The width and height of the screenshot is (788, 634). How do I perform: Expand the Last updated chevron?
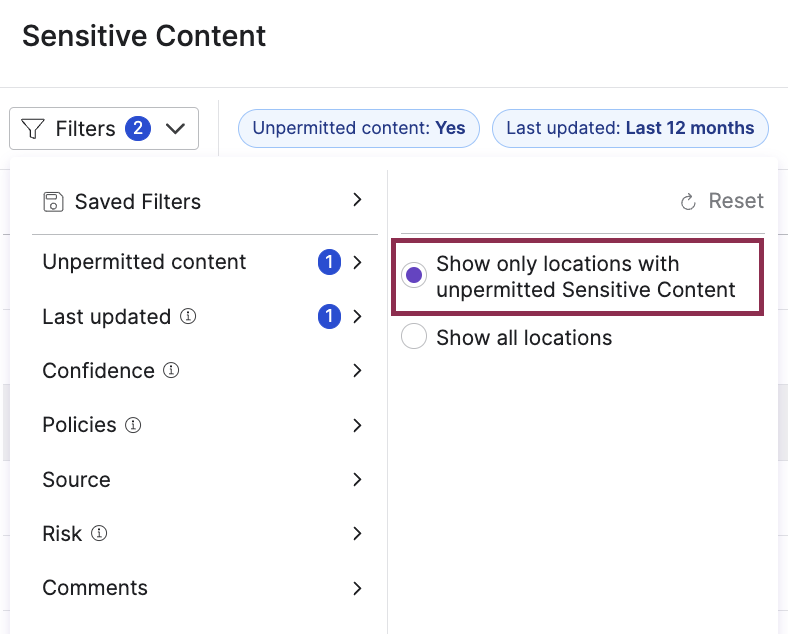[x=357, y=316]
